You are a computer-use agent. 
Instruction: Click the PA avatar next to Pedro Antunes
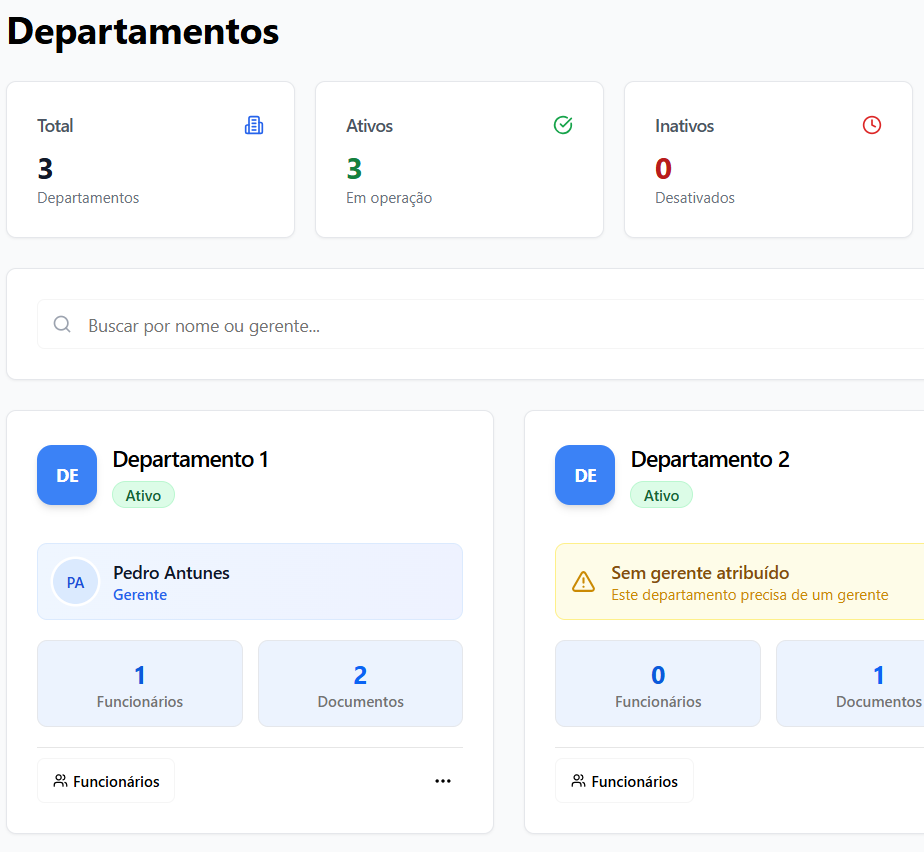coord(76,581)
